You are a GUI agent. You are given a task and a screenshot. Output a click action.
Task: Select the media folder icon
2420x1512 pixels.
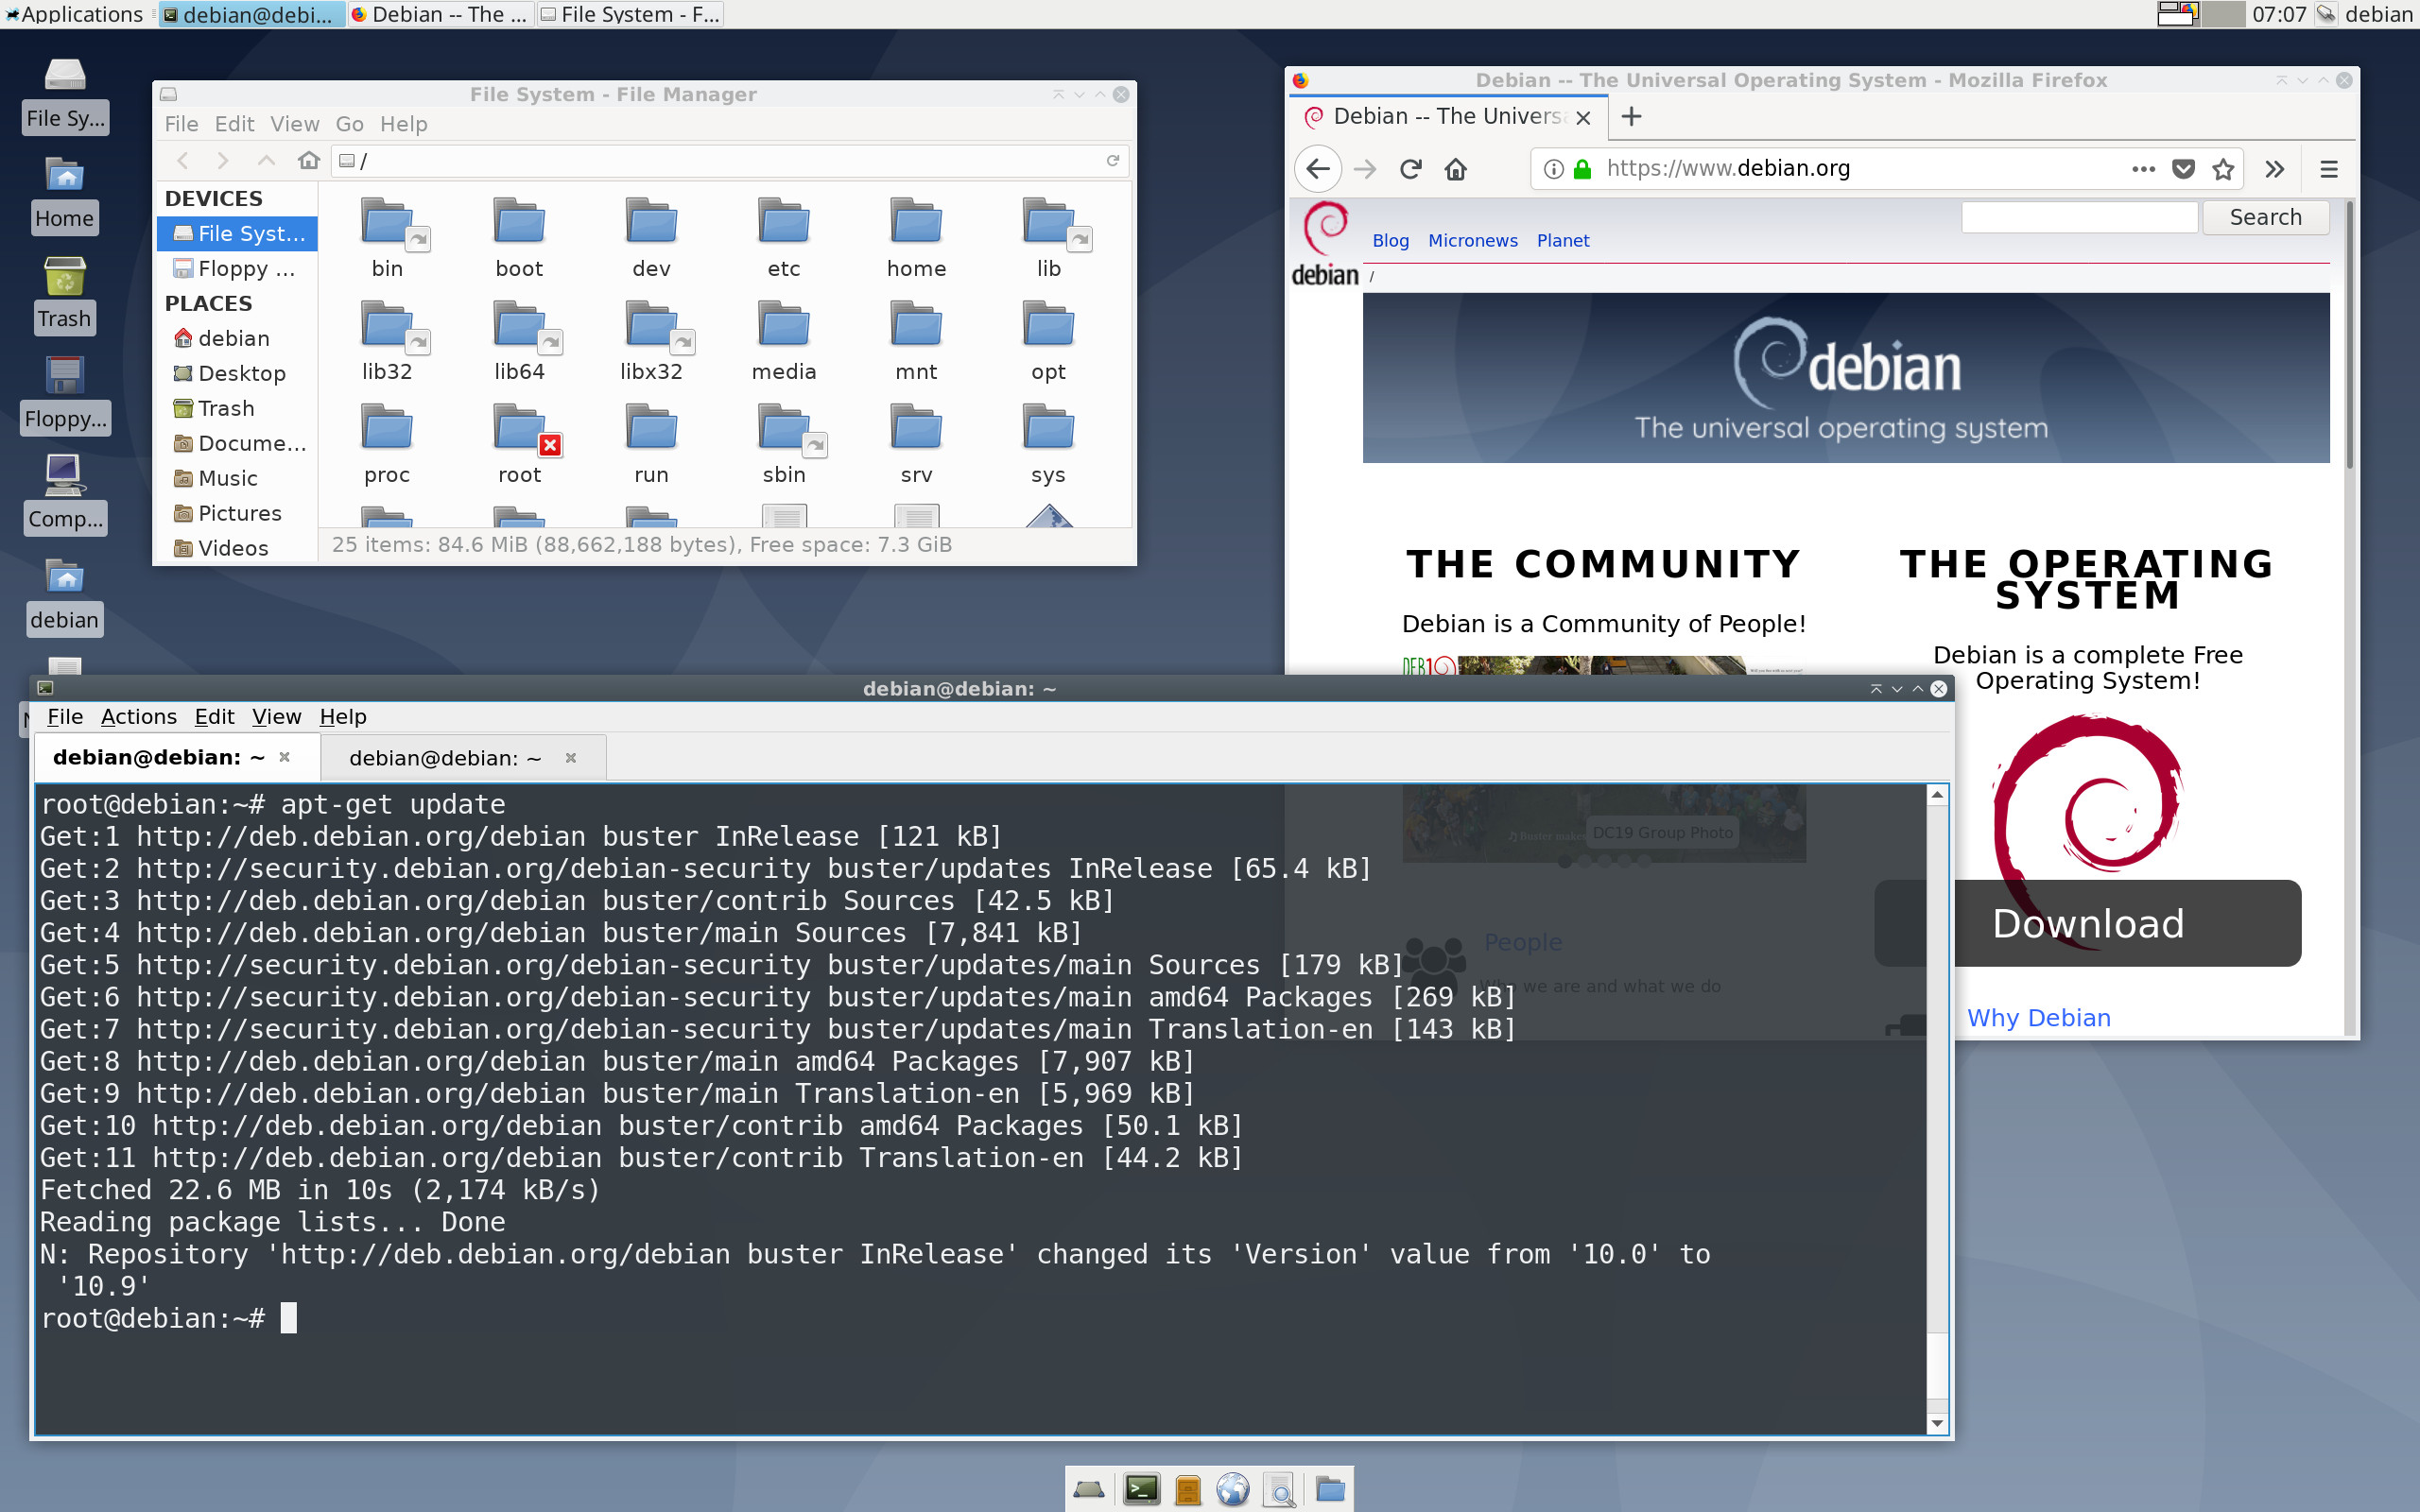pos(784,326)
